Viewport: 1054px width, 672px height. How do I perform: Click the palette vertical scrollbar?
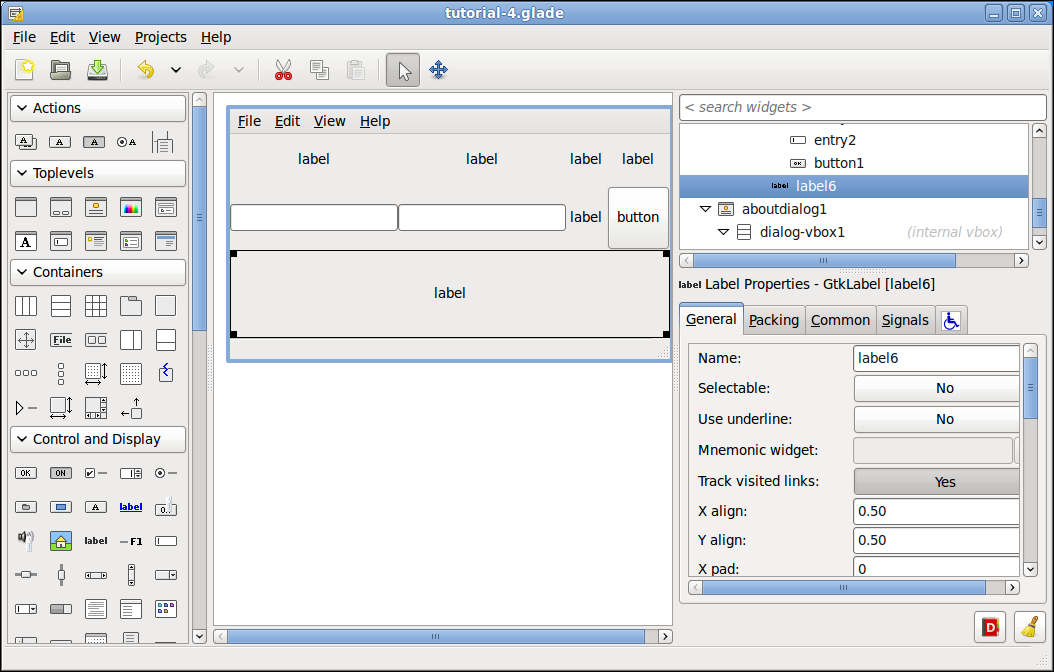[199, 218]
